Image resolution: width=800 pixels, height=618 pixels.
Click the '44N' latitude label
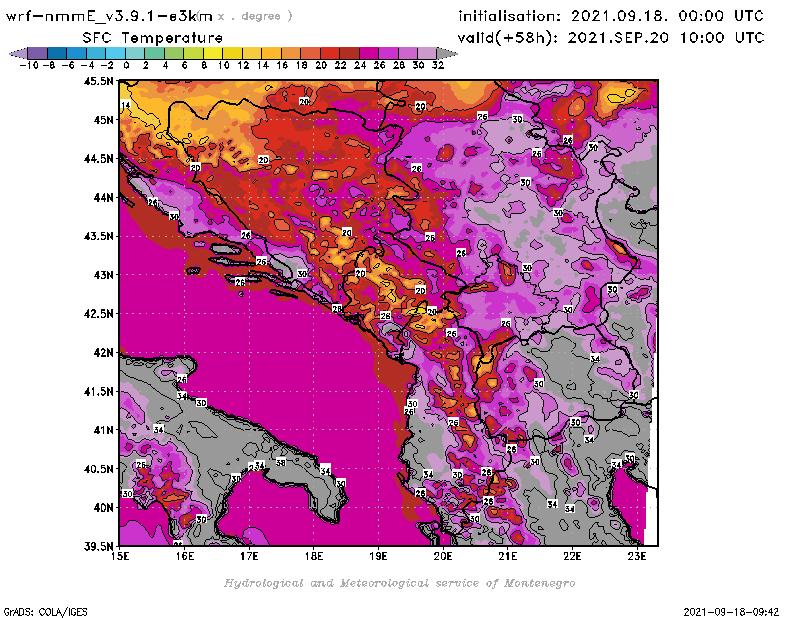coord(103,197)
